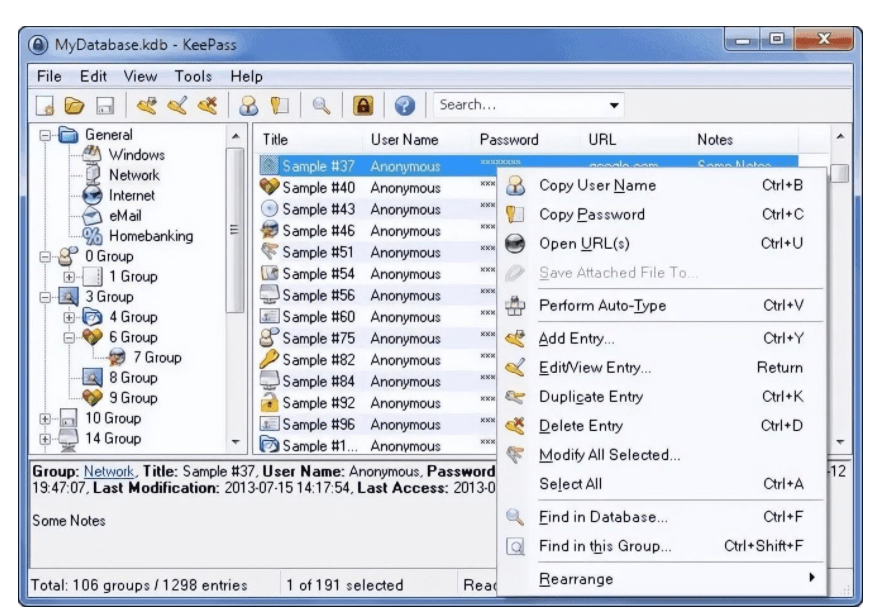The width and height of the screenshot is (879, 615).
Task: Select the Internet group with globe icon
Action: (x=131, y=195)
